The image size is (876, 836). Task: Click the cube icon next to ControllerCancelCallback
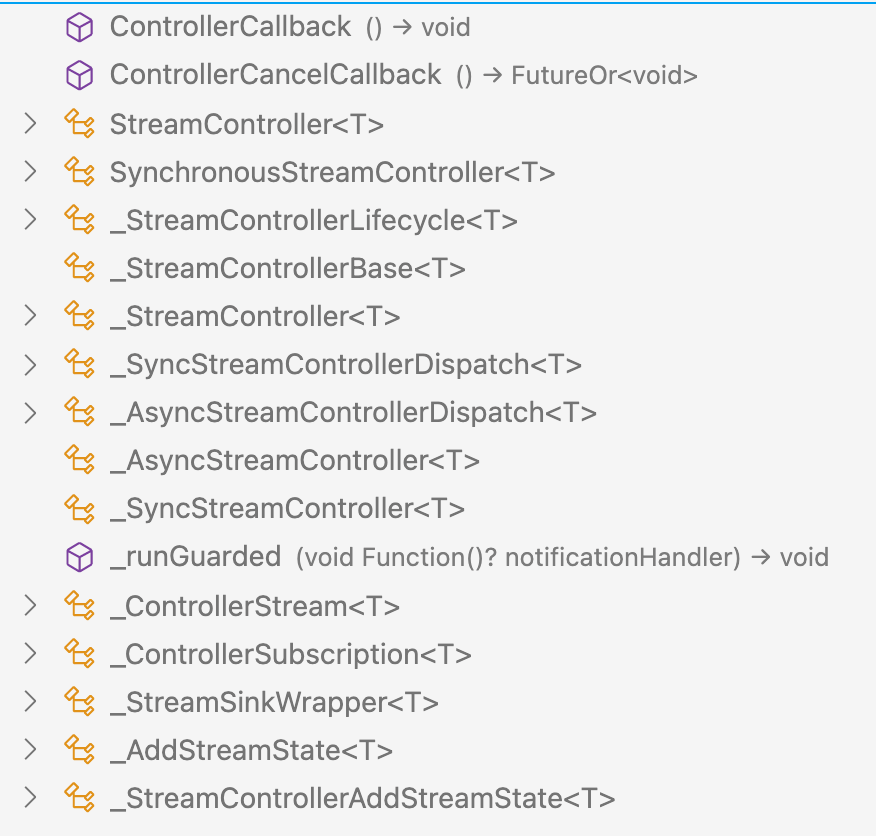pos(79,75)
